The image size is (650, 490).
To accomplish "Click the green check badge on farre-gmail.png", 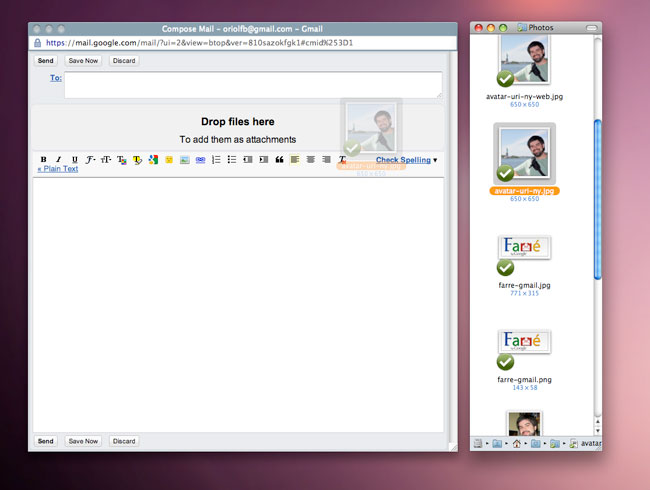I will point(505,362).
